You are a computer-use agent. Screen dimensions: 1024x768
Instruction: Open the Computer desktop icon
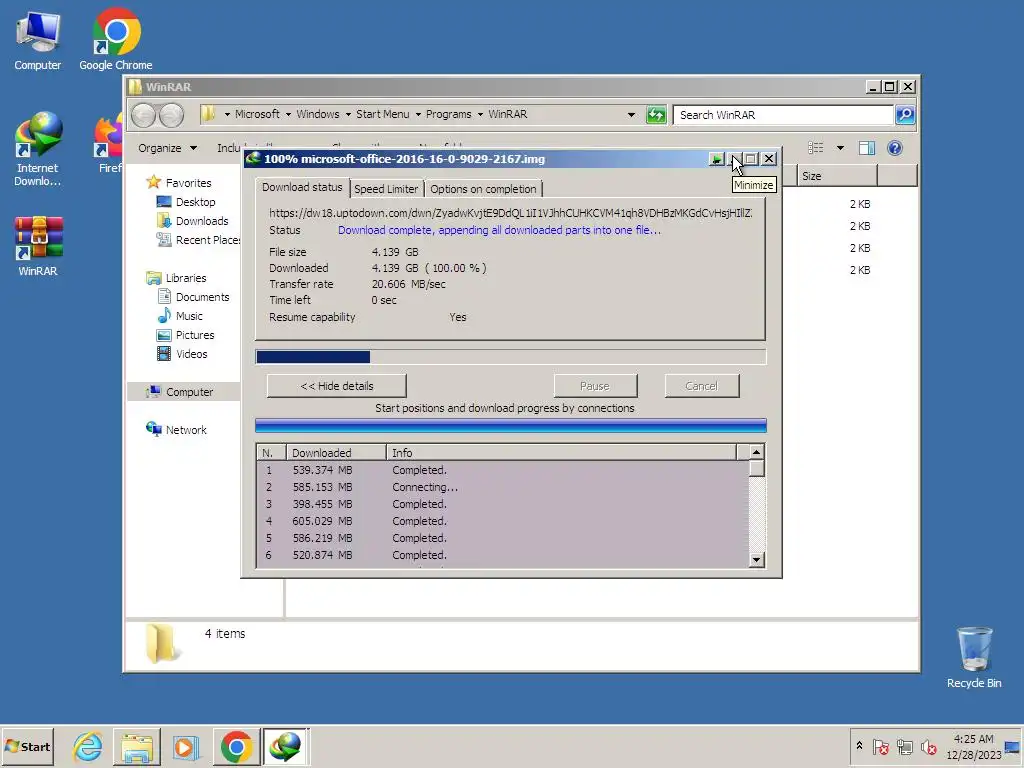(x=38, y=40)
